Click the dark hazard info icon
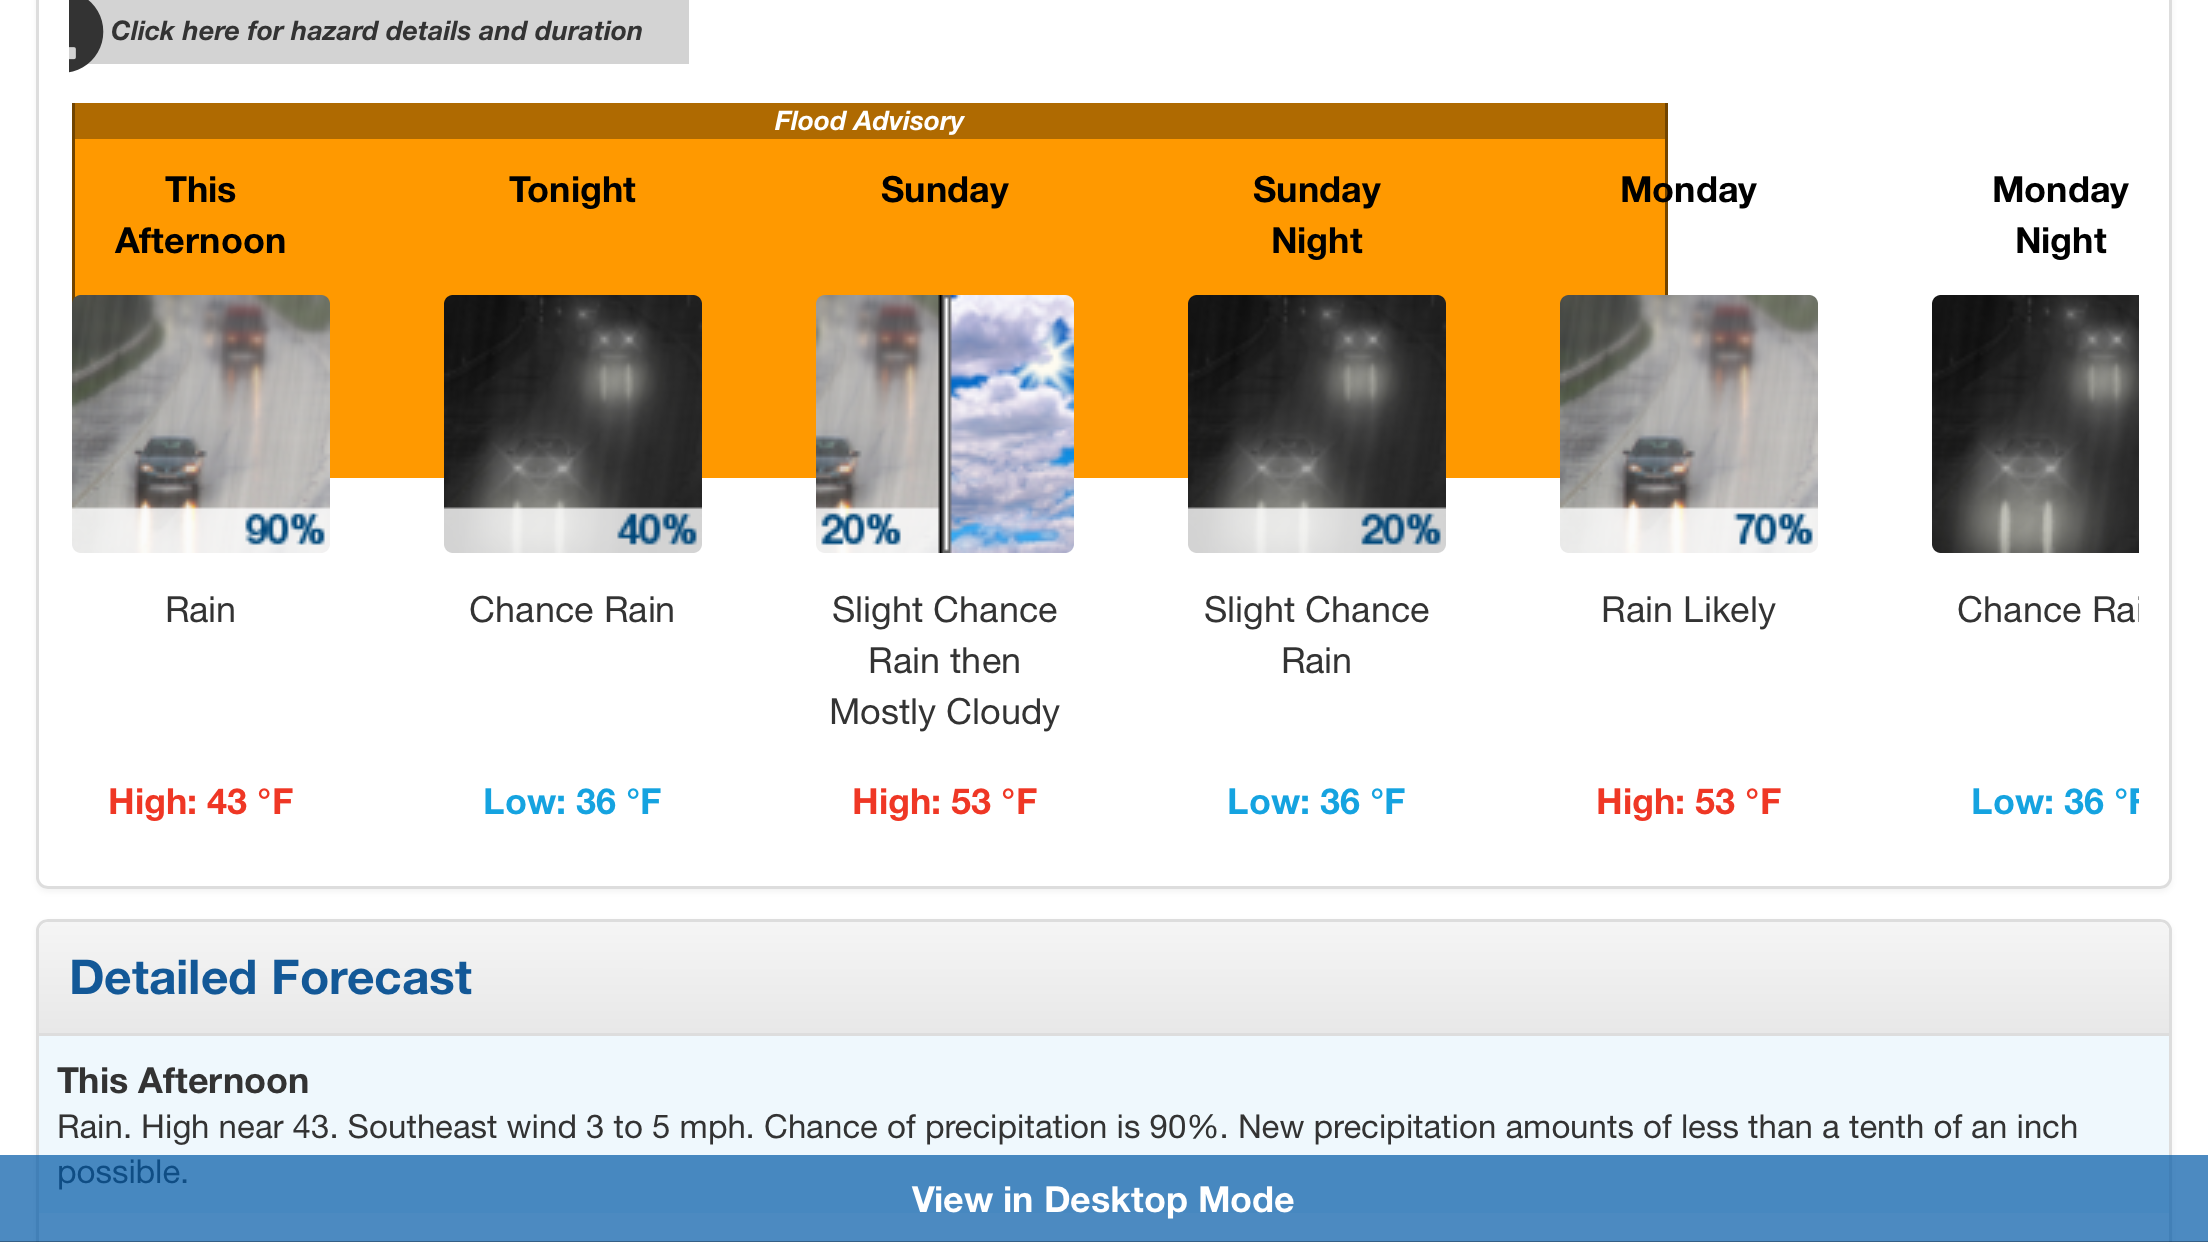 (x=84, y=33)
